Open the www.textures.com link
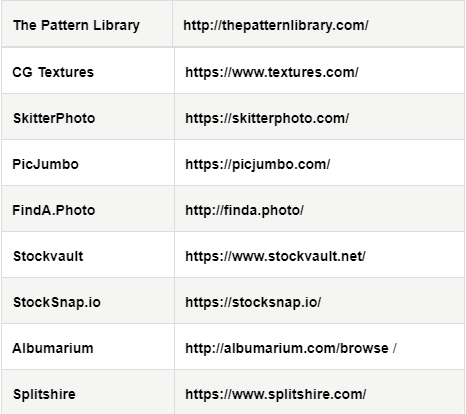Image resolution: width=466 pixels, height=414 pixels. point(272,72)
